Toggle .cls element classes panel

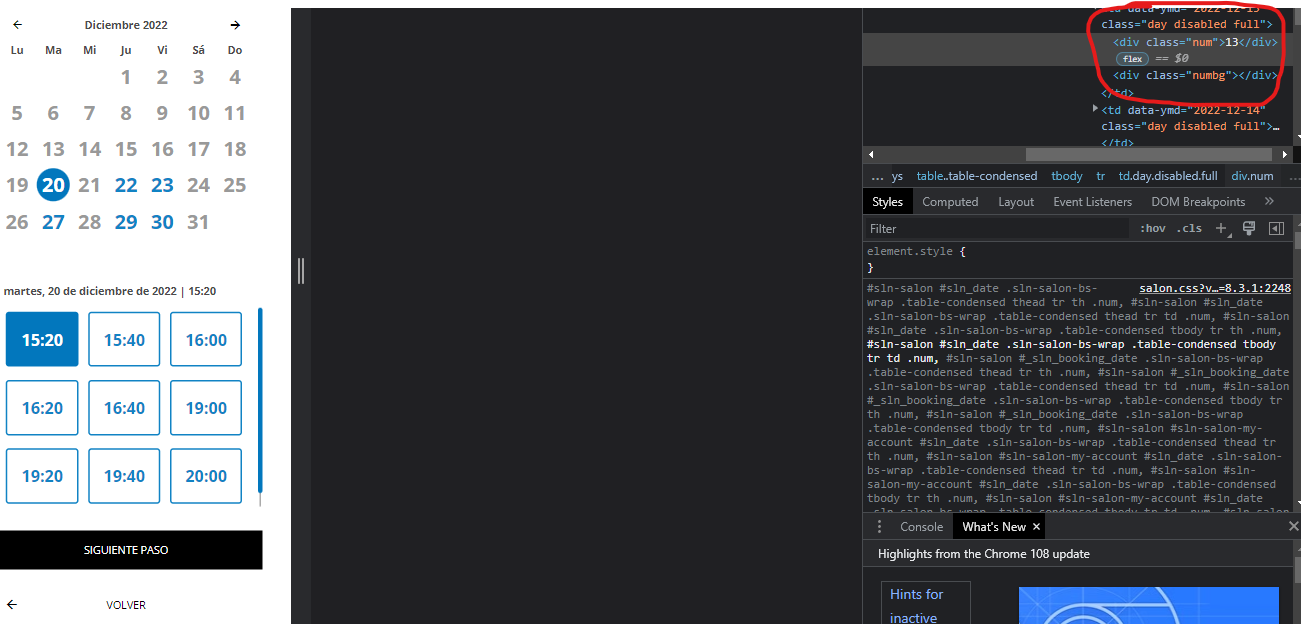coord(1189,228)
